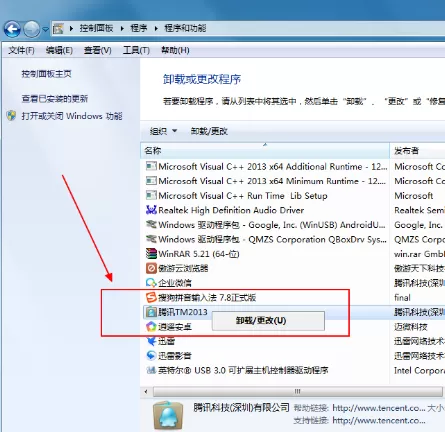Select 程序 in the address breadcrumb
Image resolution: width=445 pixels, height=432 pixels.
(x=139, y=28)
